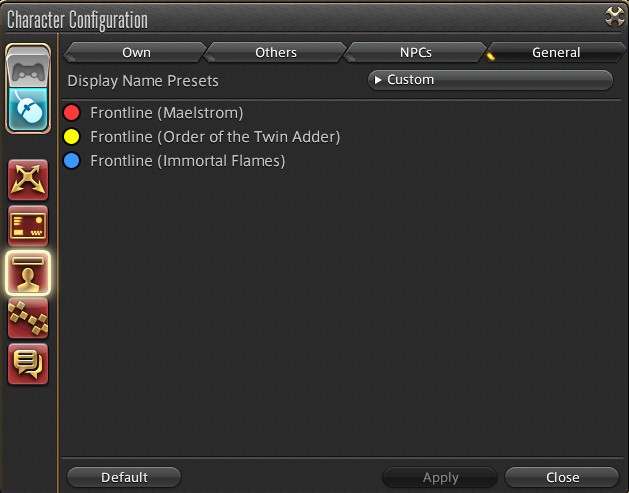Open Display Name Settings person icon
629x493 pixels.
click(x=28, y=273)
